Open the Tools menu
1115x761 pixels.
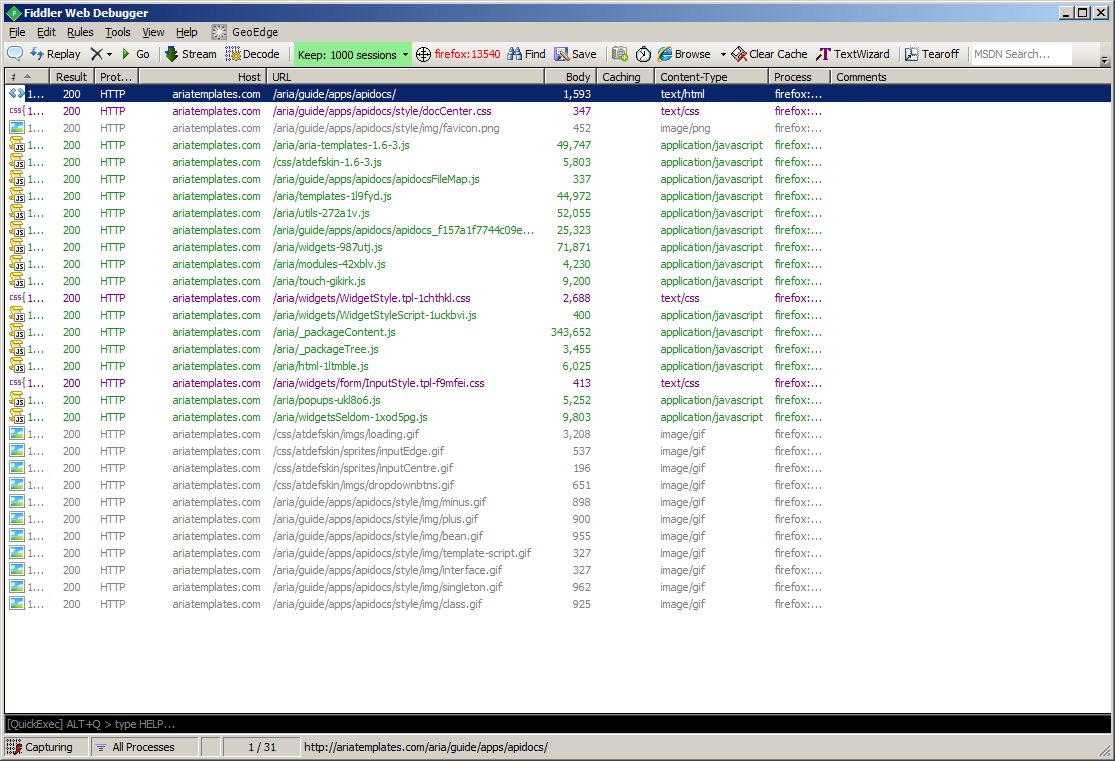(x=118, y=32)
